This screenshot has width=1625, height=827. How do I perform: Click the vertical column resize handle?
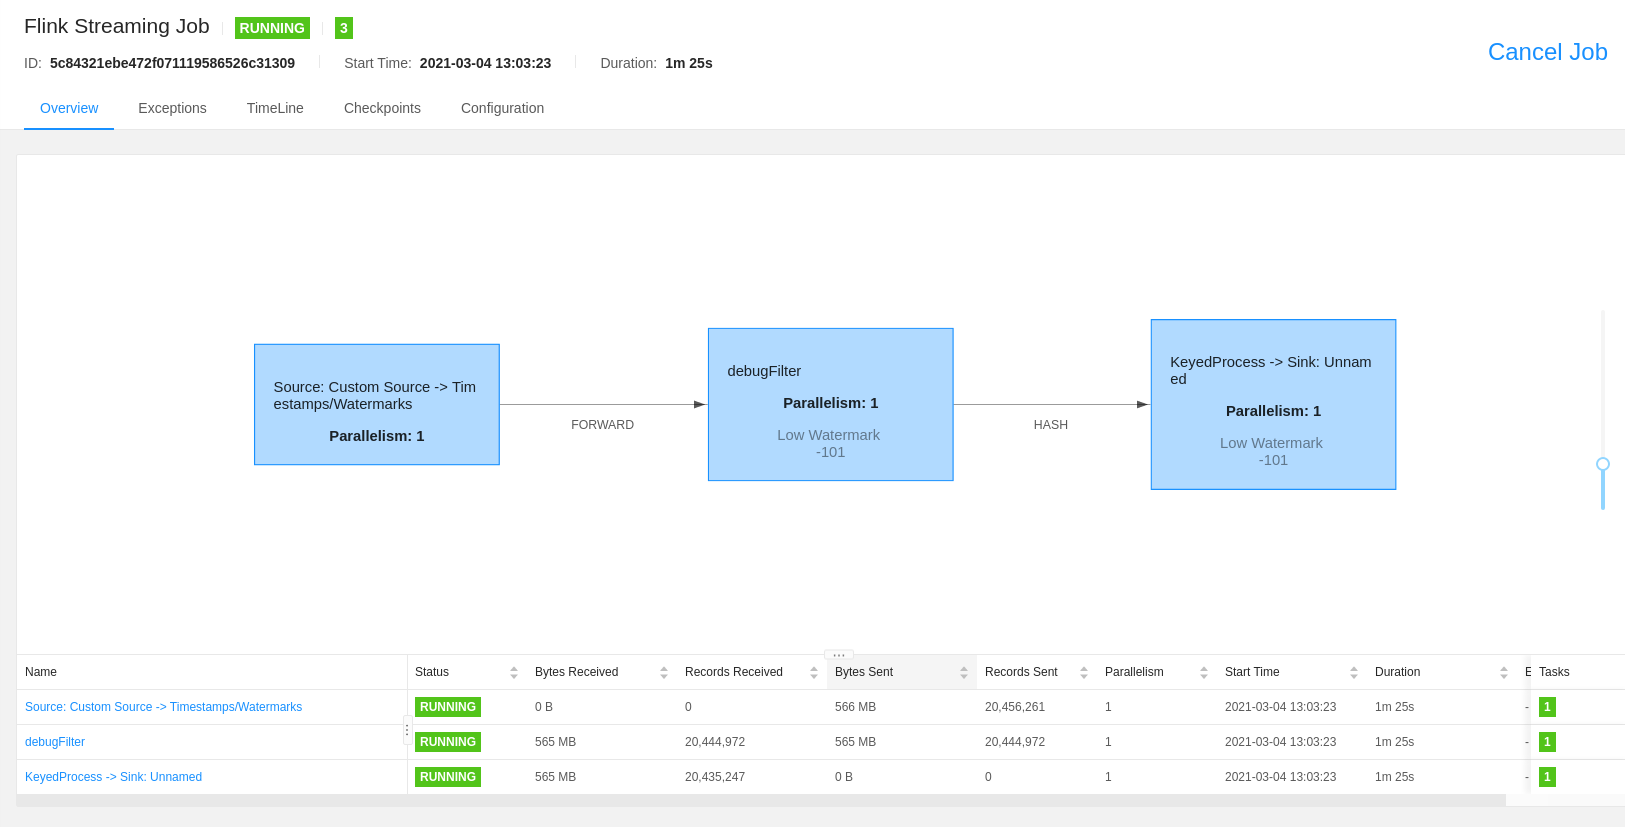click(x=407, y=730)
